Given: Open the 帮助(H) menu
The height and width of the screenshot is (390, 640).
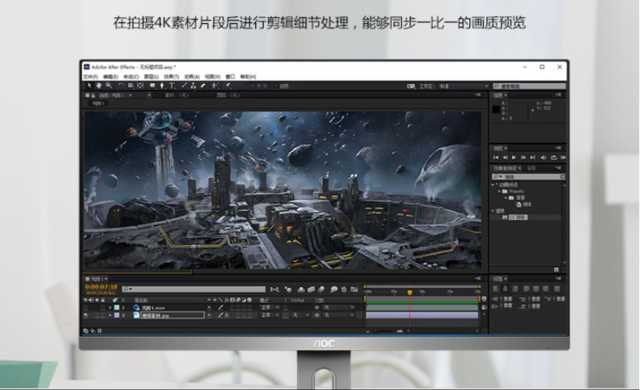Looking at the screenshot, I should click(x=248, y=77).
